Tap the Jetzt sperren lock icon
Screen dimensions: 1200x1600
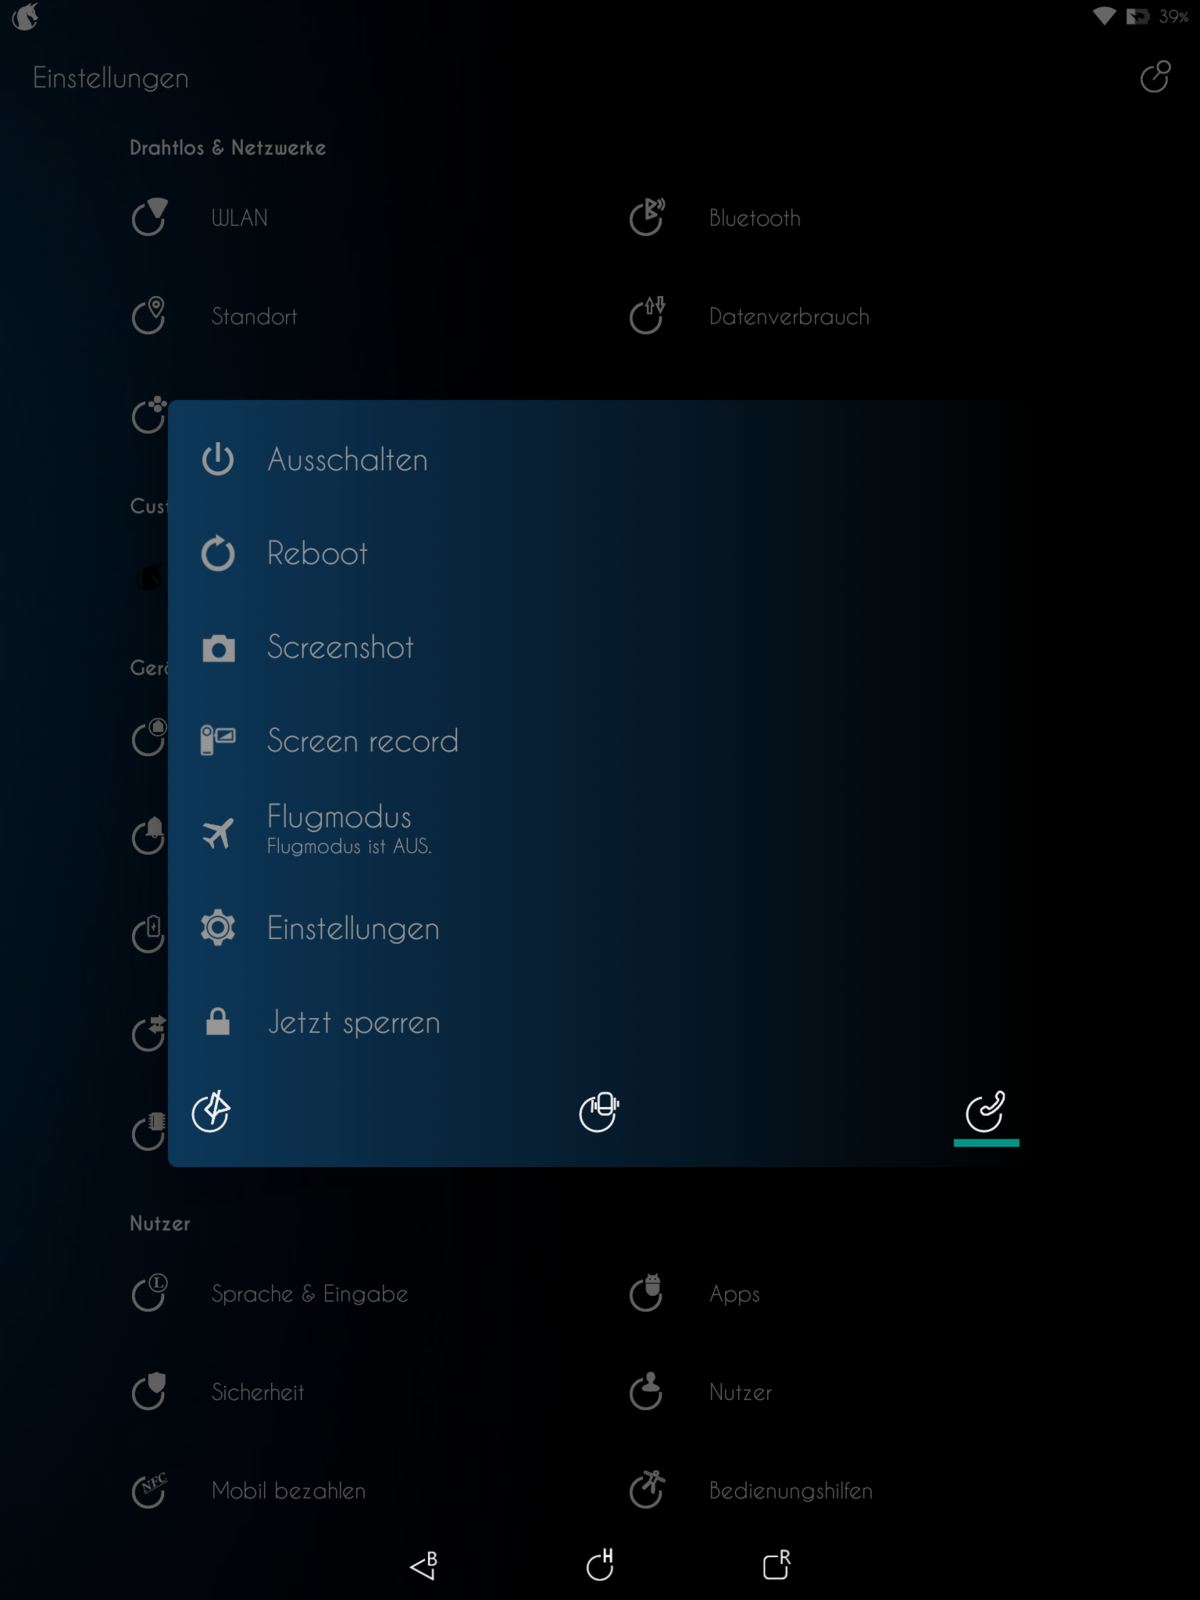click(x=218, y=1022)
